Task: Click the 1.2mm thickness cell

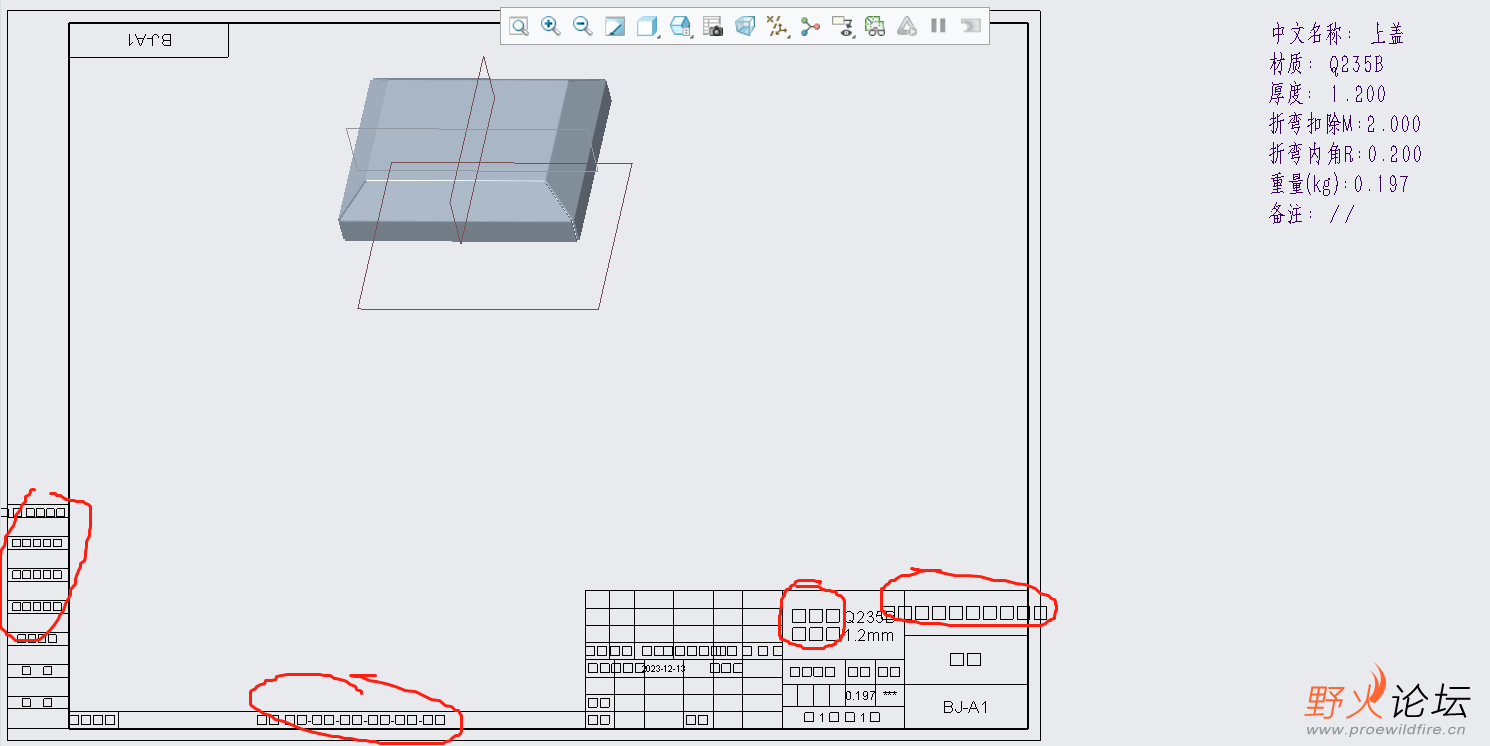Action: [x=870, y=635]
